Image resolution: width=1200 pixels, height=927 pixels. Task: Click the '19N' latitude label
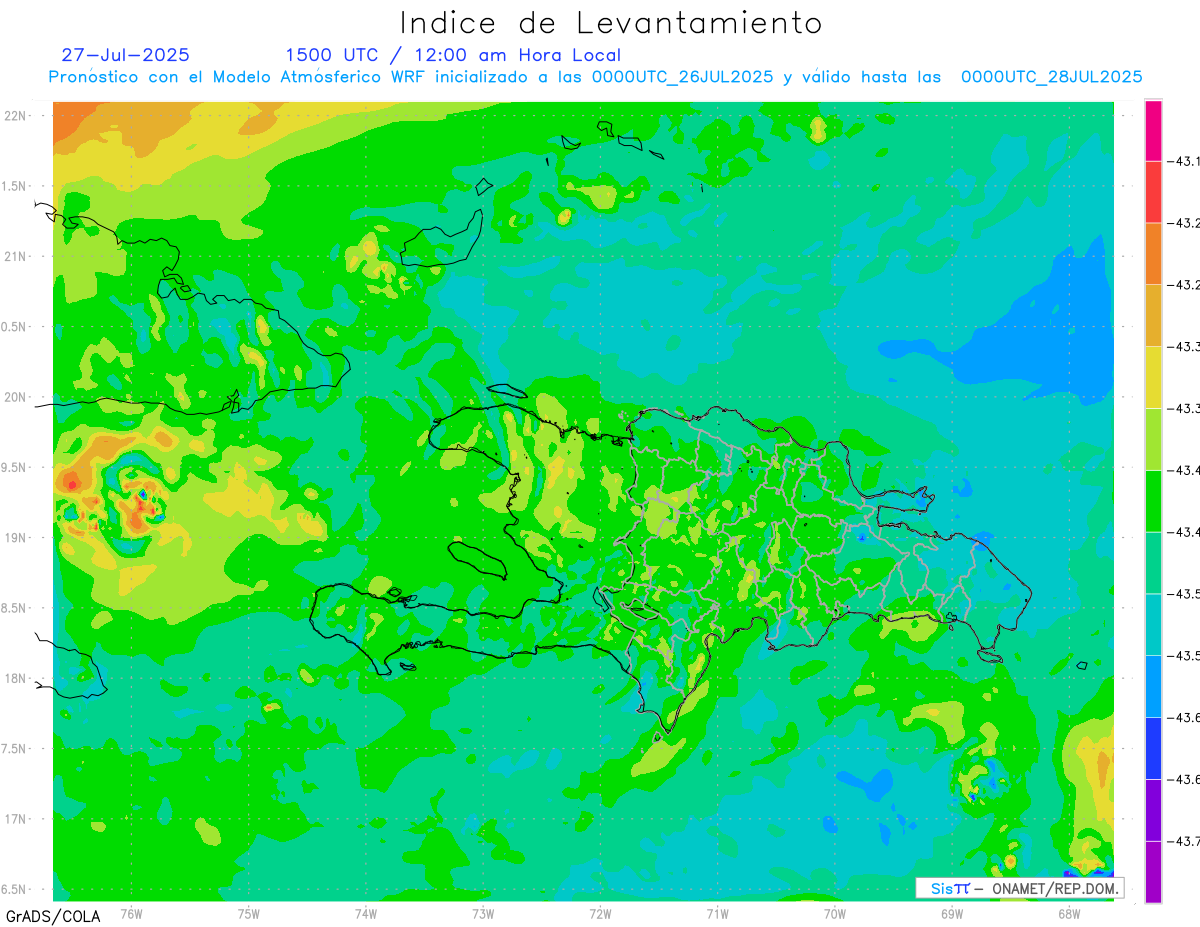click(x=16, y=538)
